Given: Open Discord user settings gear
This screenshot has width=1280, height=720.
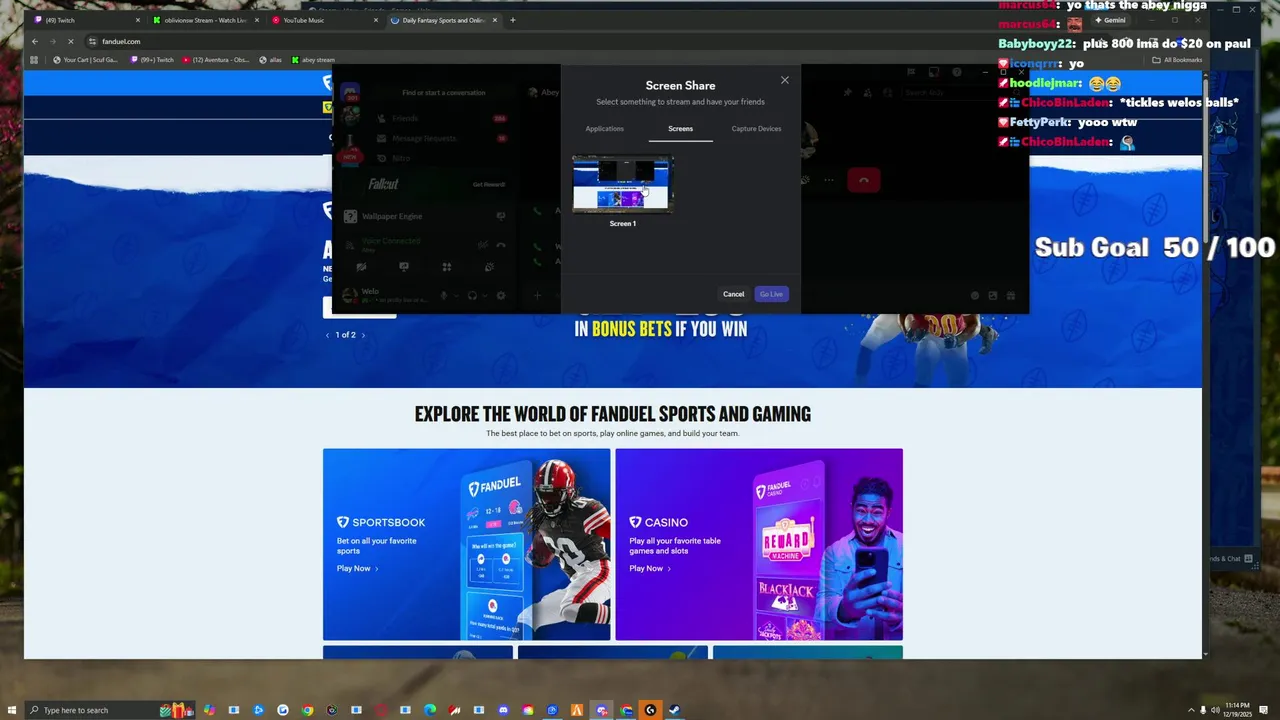Looking at the screenshot, I should tap(501, 295).
